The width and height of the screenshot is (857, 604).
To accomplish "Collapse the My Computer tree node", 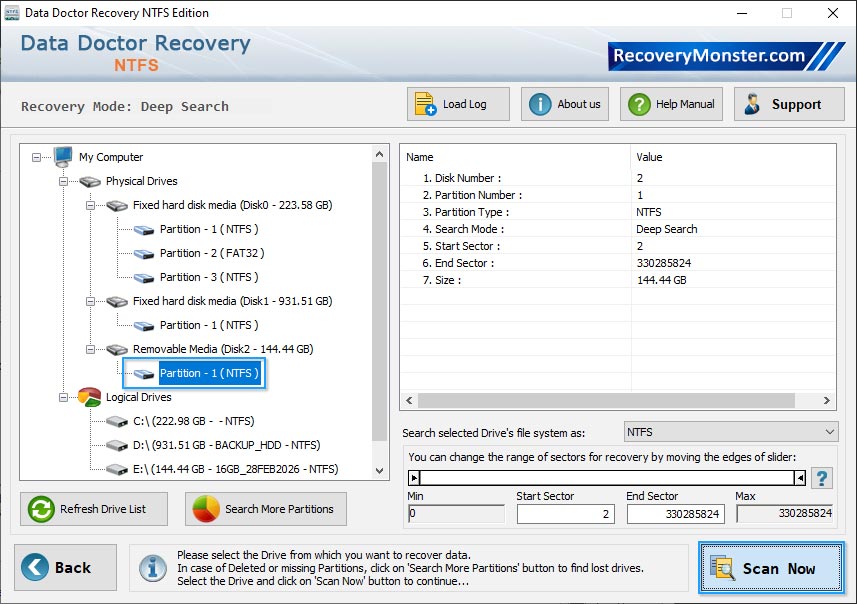I will 36,157.
